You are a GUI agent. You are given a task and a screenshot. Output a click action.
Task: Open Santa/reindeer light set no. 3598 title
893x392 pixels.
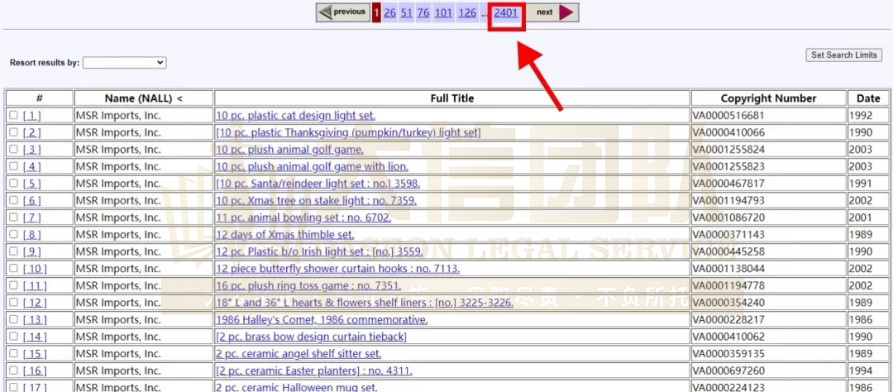[318, 183]
